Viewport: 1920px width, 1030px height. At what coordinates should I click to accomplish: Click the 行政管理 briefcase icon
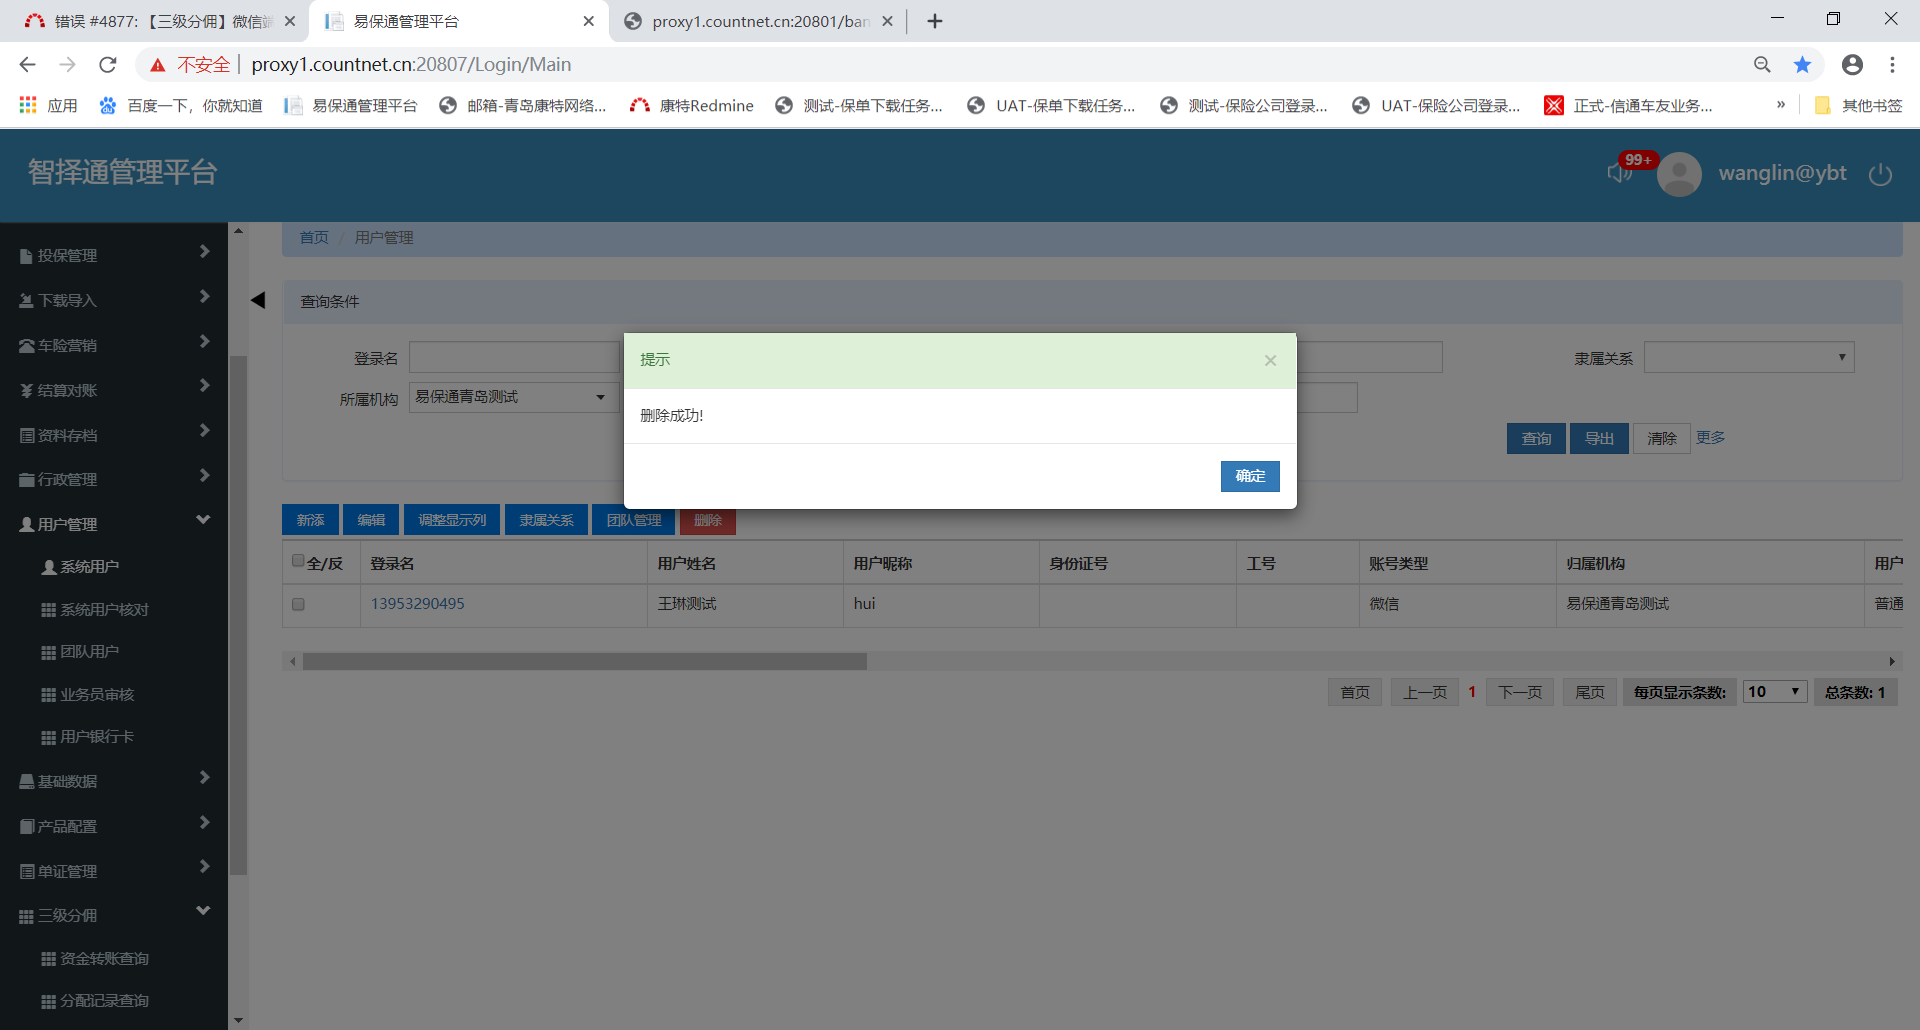[x=27, y=480]
